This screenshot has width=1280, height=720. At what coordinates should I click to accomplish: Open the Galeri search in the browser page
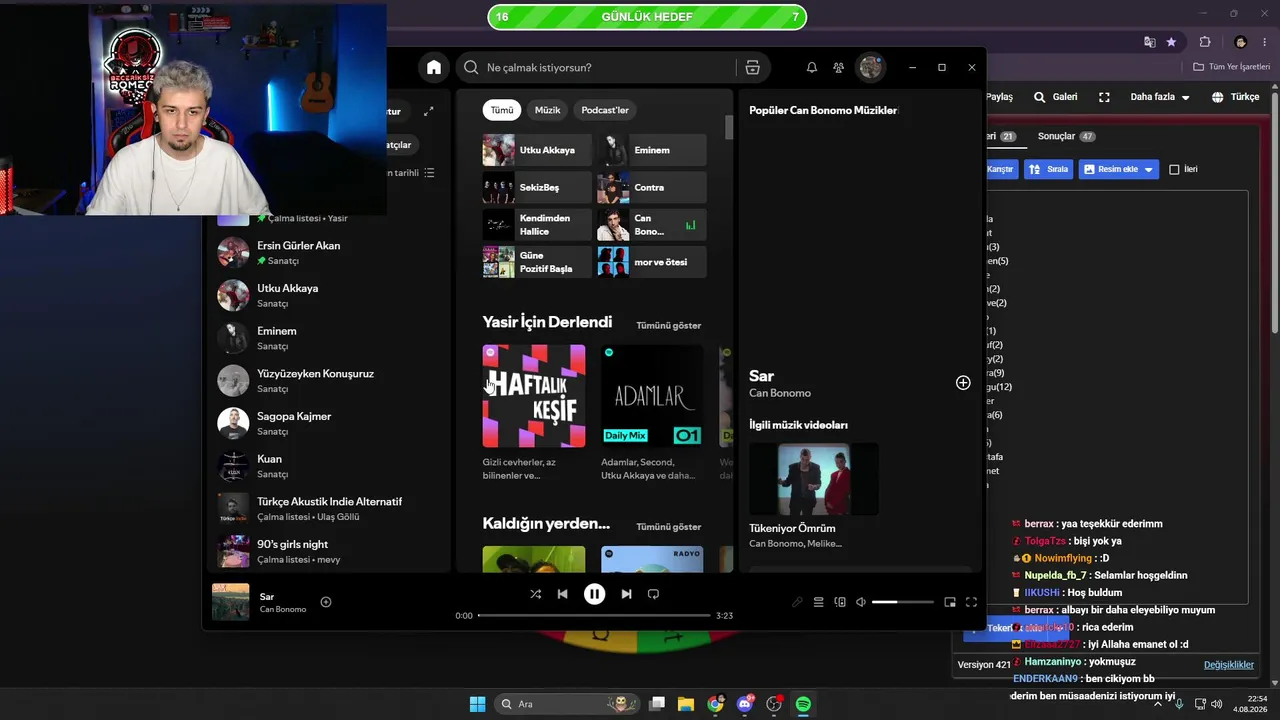[1055, 97]
